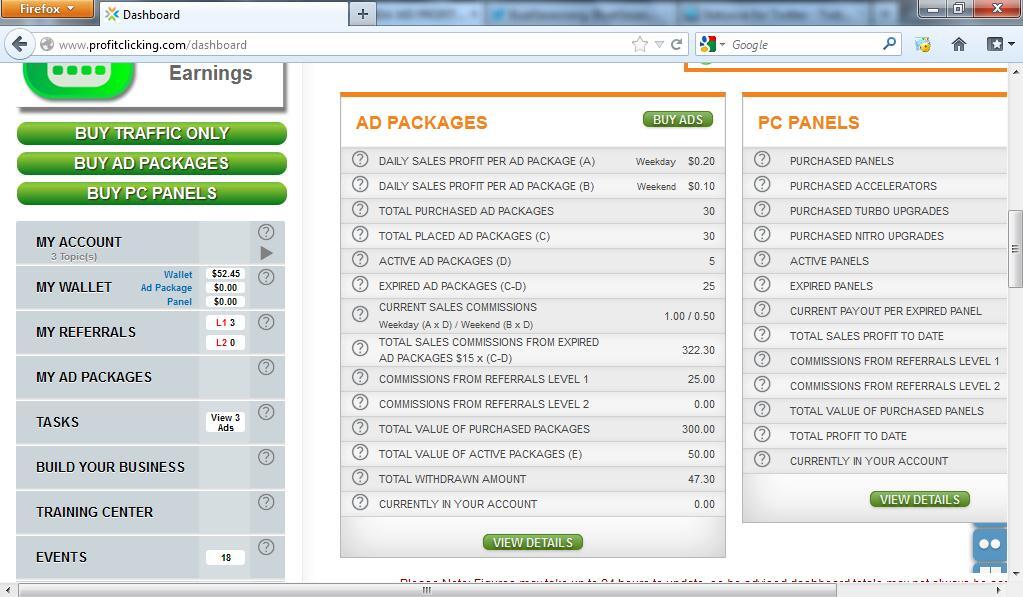This screenshot has width=1023, height=597.
Task: Open help for Purchased Panels row
Action: [762, 159]
